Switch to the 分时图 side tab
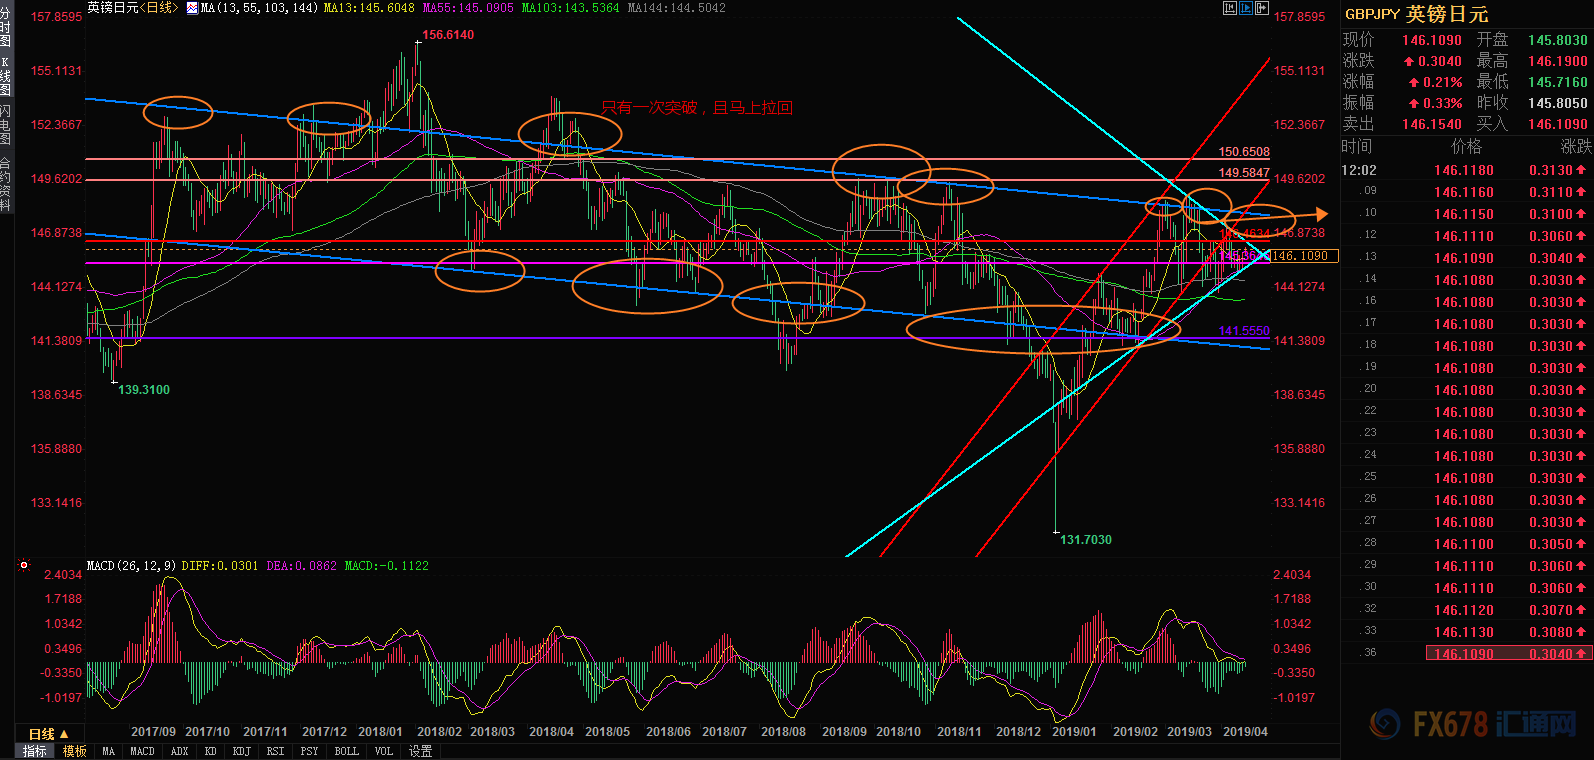The width and height of the screenshot is (1594, 760). click(6, 28)
